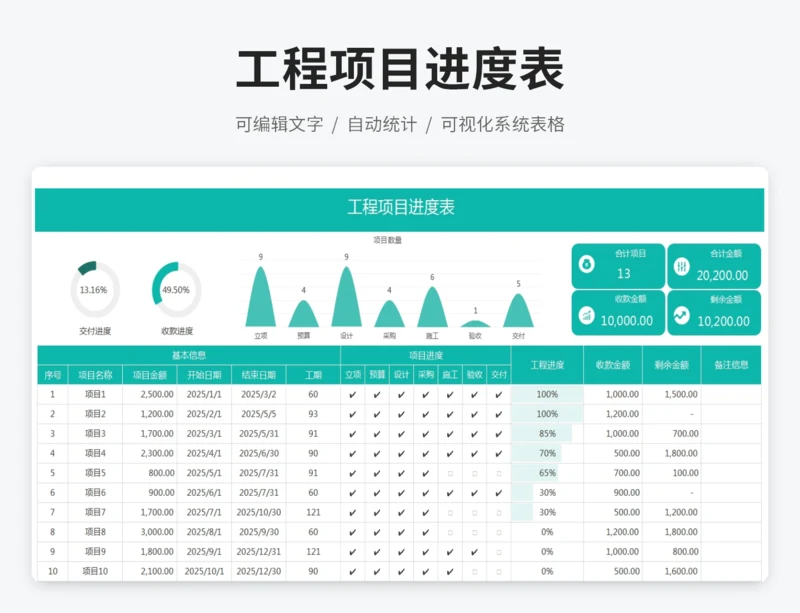Click the 工程进度 column header
The image size is (800, 613).
tap(547, 365)
